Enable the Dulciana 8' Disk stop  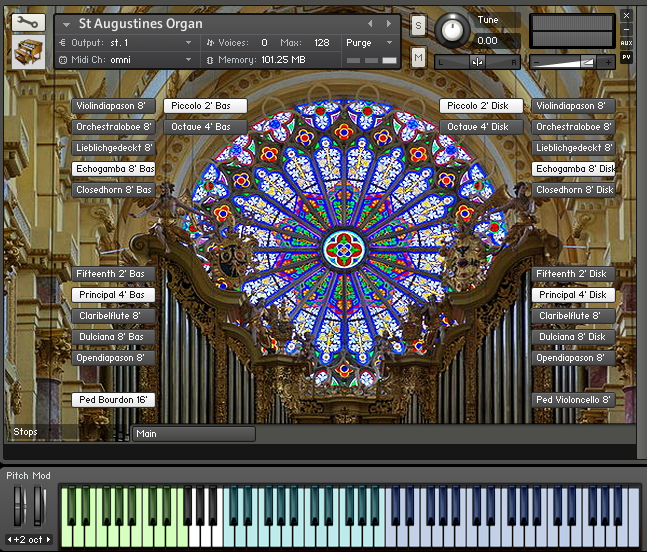tap(573, 337)
